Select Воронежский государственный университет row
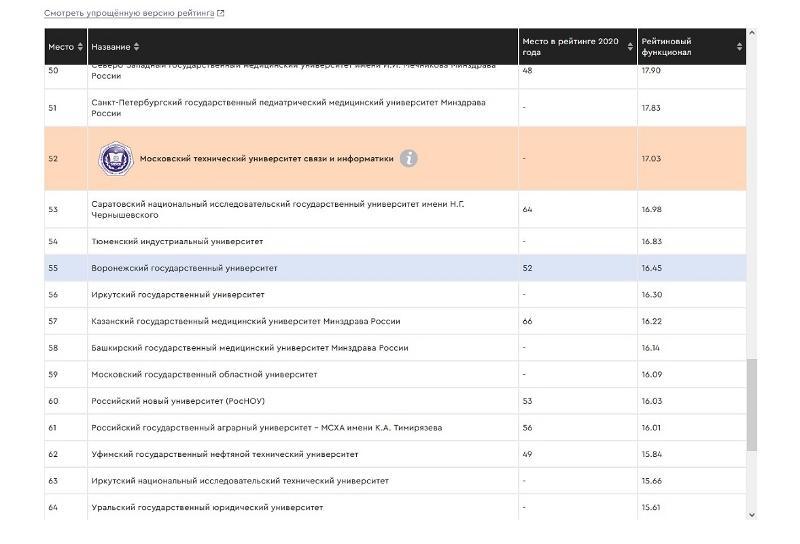This screenshot has width=800, height=544. point(184,268)
